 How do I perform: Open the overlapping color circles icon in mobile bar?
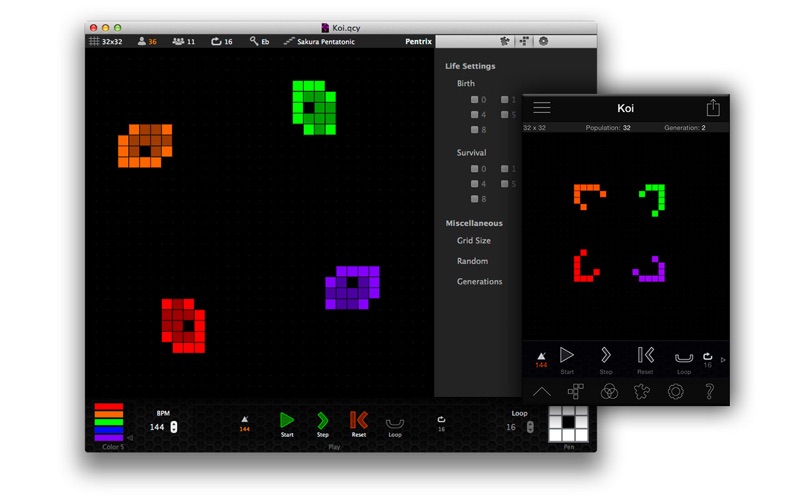(609, 391)
